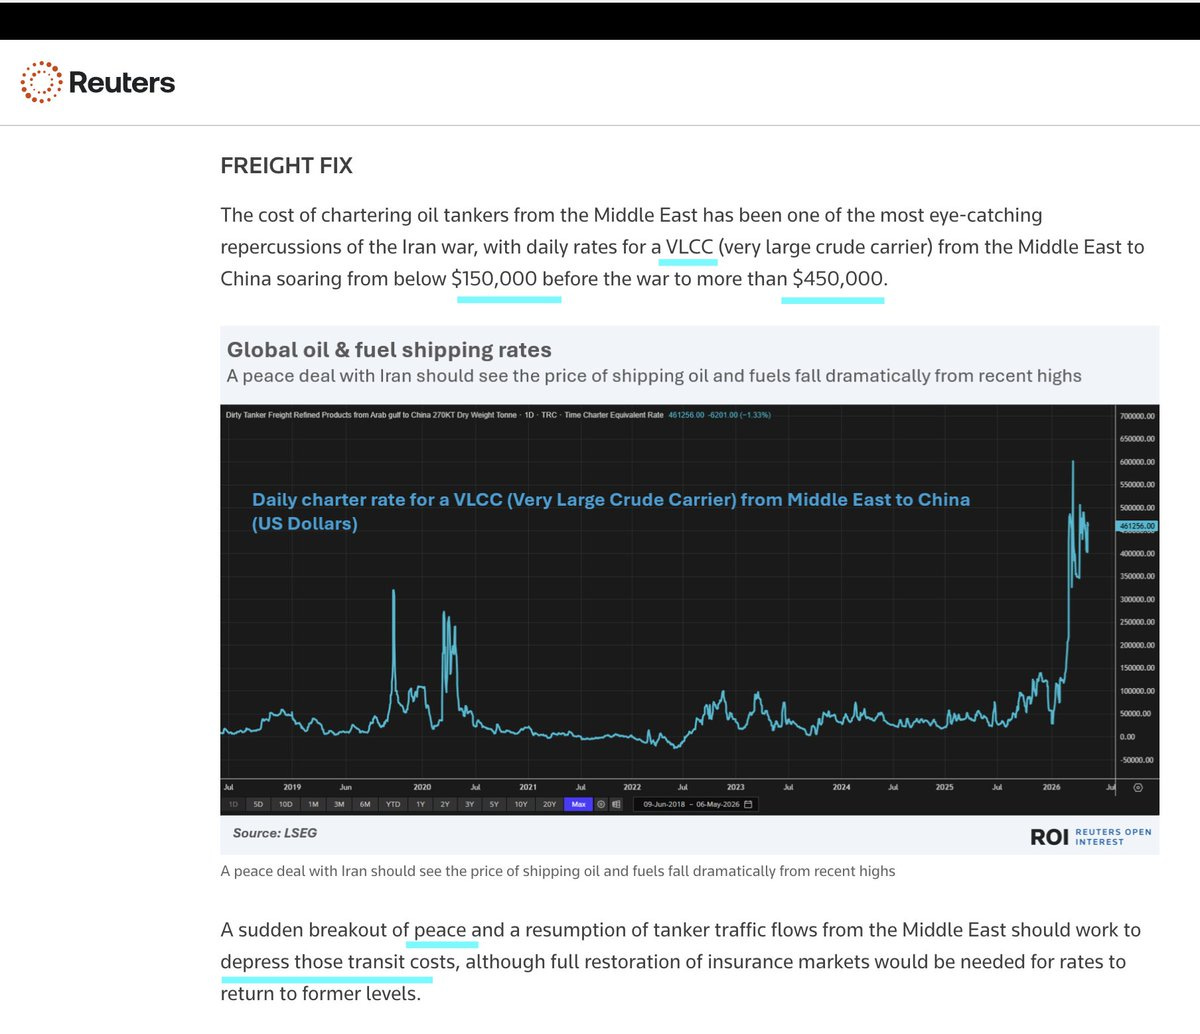
Task: Select the 10D range button
Action: 285,804
